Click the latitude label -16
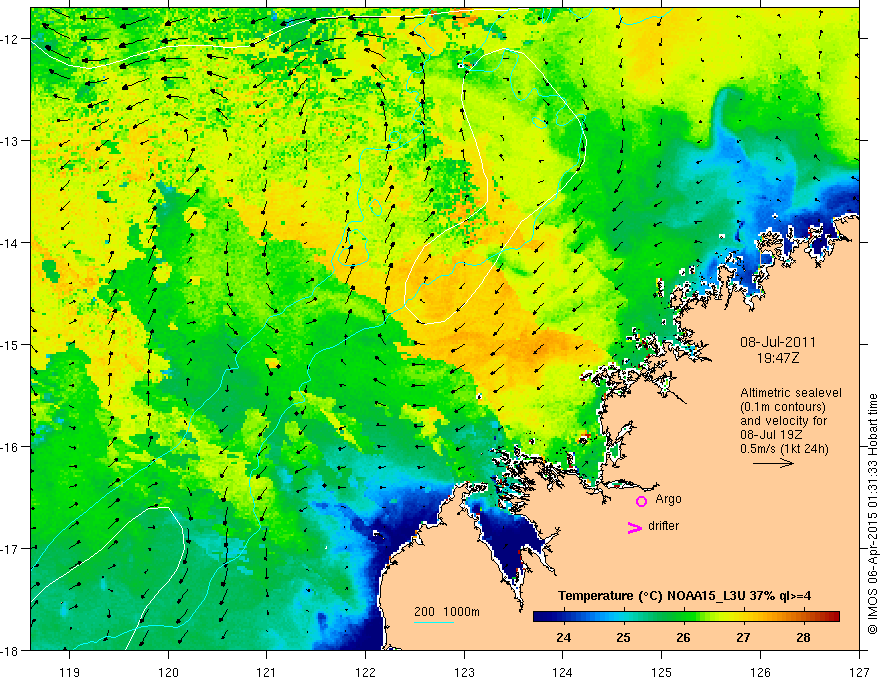The height and width of the screenshot is (680, 880). tap(10, 447)
